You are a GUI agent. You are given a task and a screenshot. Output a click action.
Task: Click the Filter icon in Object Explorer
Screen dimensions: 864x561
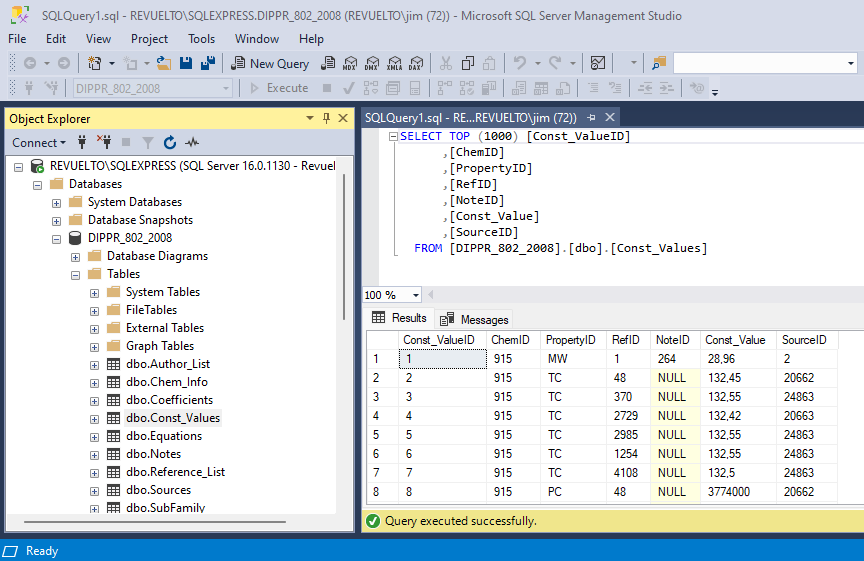click(148, 143)
